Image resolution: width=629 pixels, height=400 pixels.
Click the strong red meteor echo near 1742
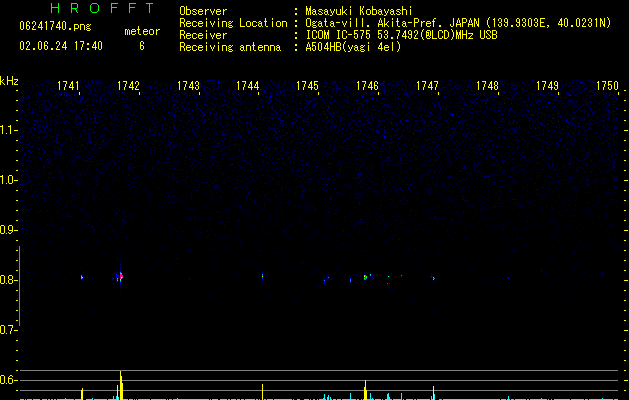pyautogui.click(x=120, y=276)
